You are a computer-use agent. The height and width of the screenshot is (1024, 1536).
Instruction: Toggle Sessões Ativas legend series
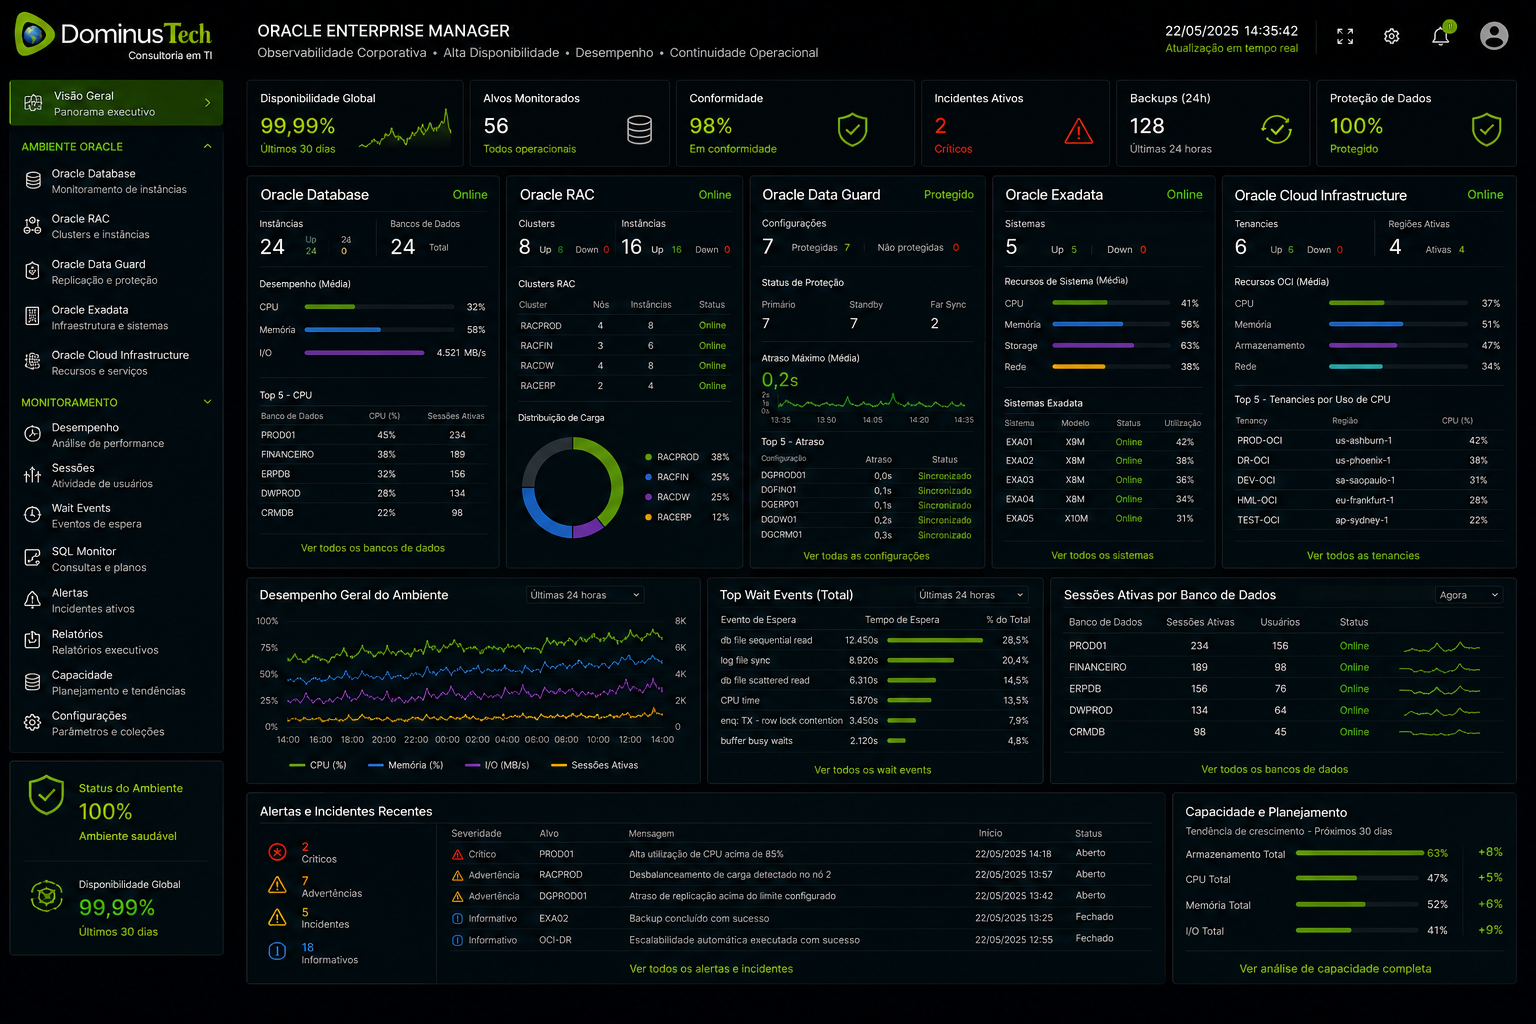pos(594,765)
